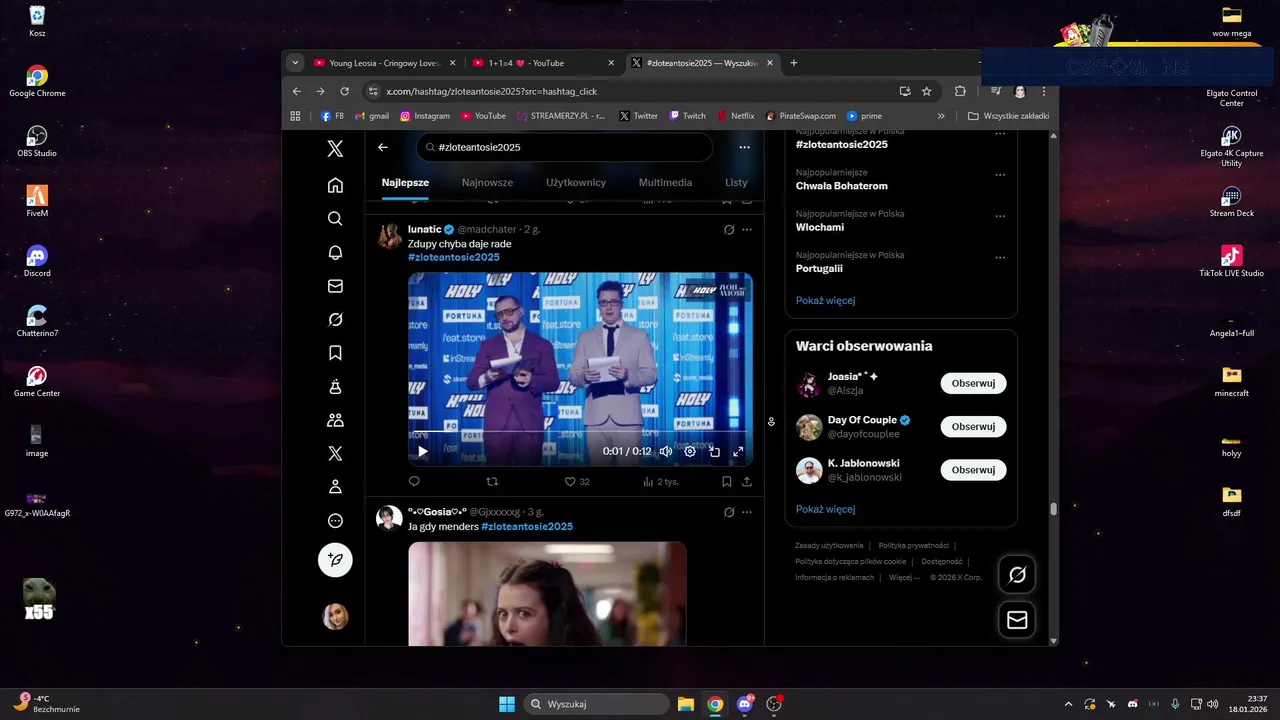Screen dimensions: 1280x720
Task: Repost lunatic's post
Action: (x=492, y=481)
